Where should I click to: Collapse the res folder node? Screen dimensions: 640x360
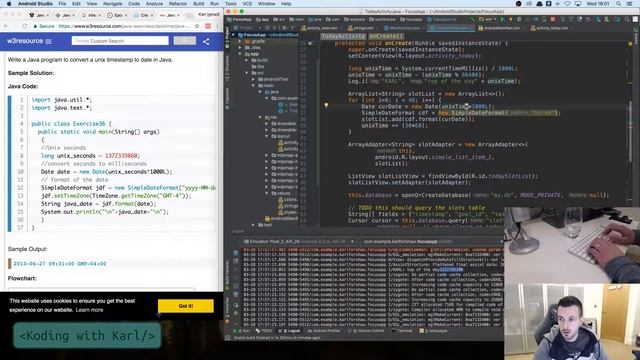[260, 117]
